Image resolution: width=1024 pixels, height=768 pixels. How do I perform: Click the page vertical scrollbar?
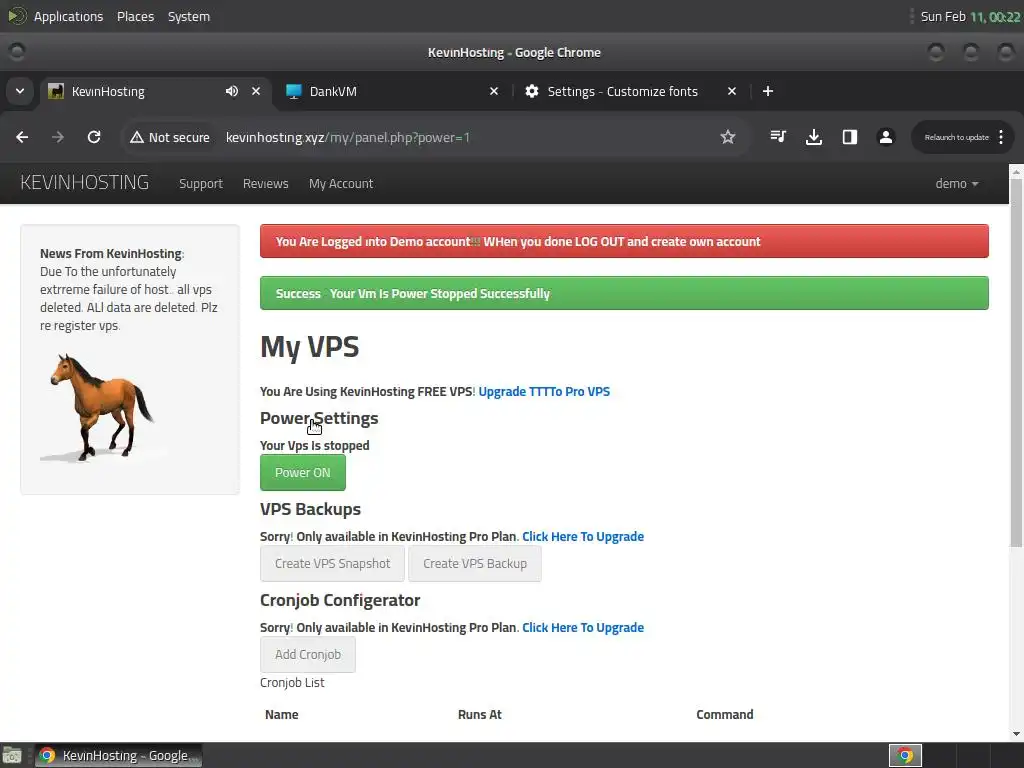[1016, 362]
